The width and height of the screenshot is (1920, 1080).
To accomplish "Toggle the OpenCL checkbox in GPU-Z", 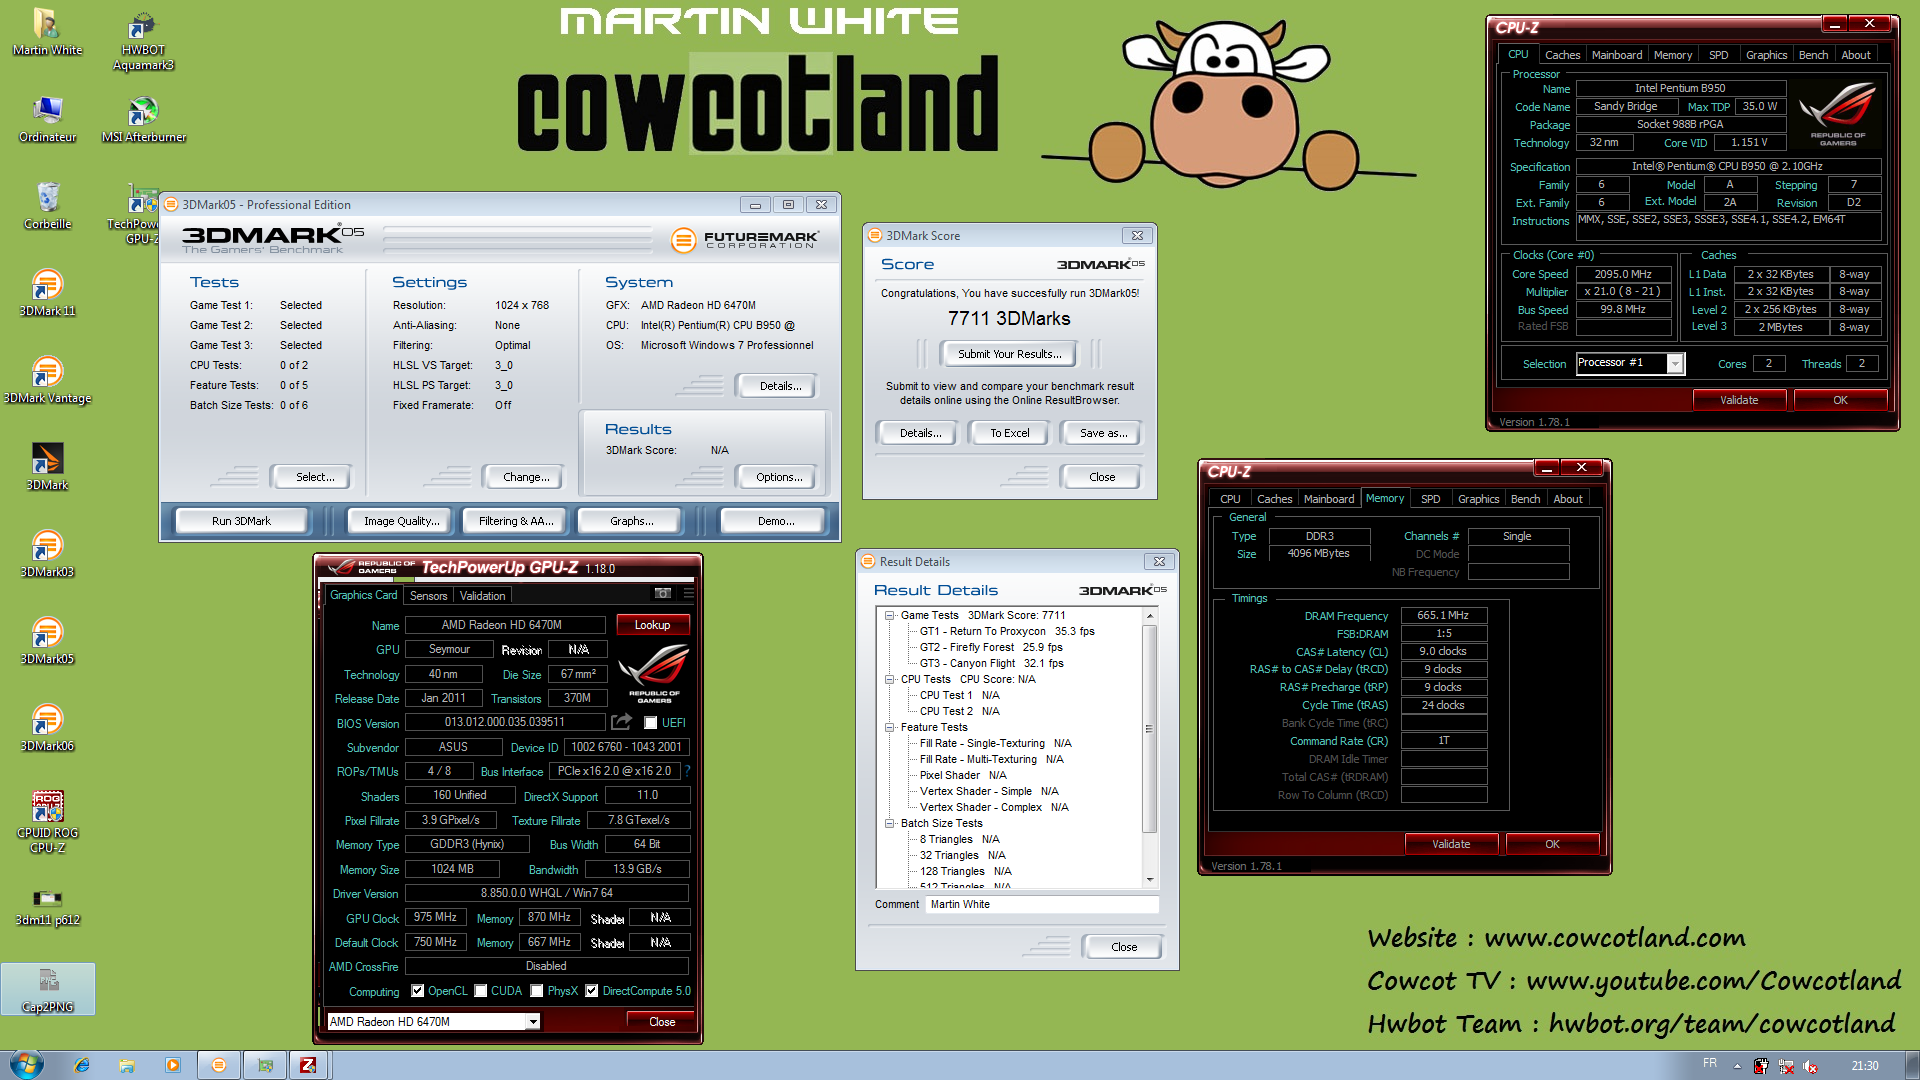I will click(417, 991).
